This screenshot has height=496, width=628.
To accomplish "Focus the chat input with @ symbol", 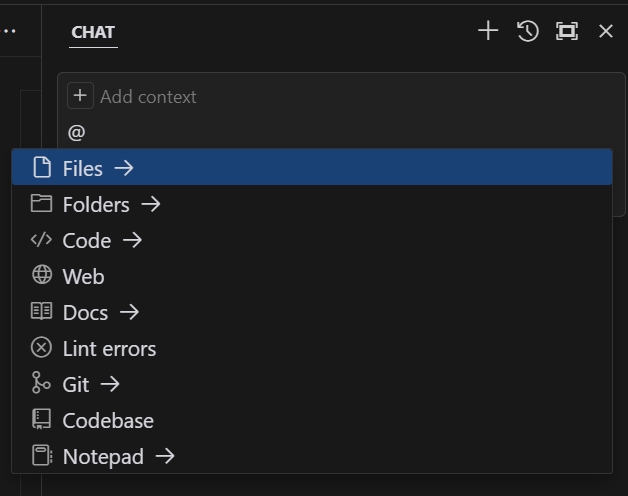I will tap(340, 133).
